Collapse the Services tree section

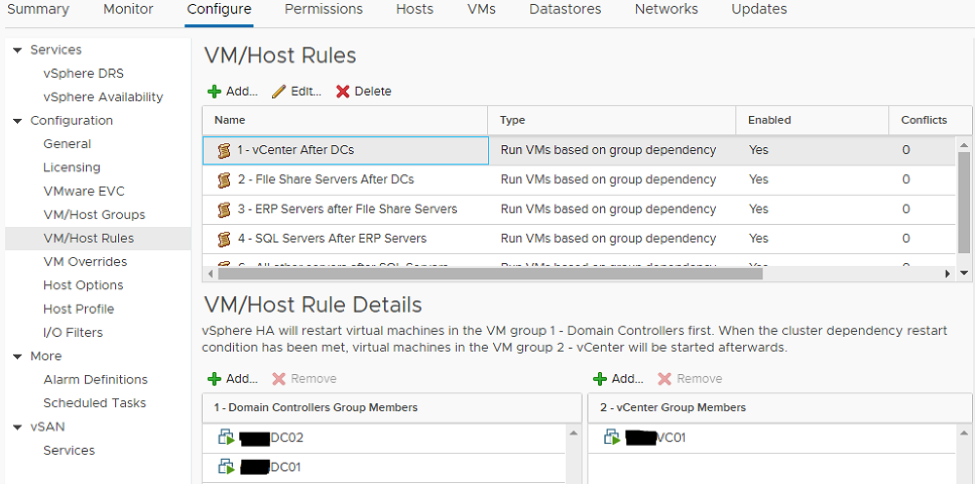(x=17, y=50)
